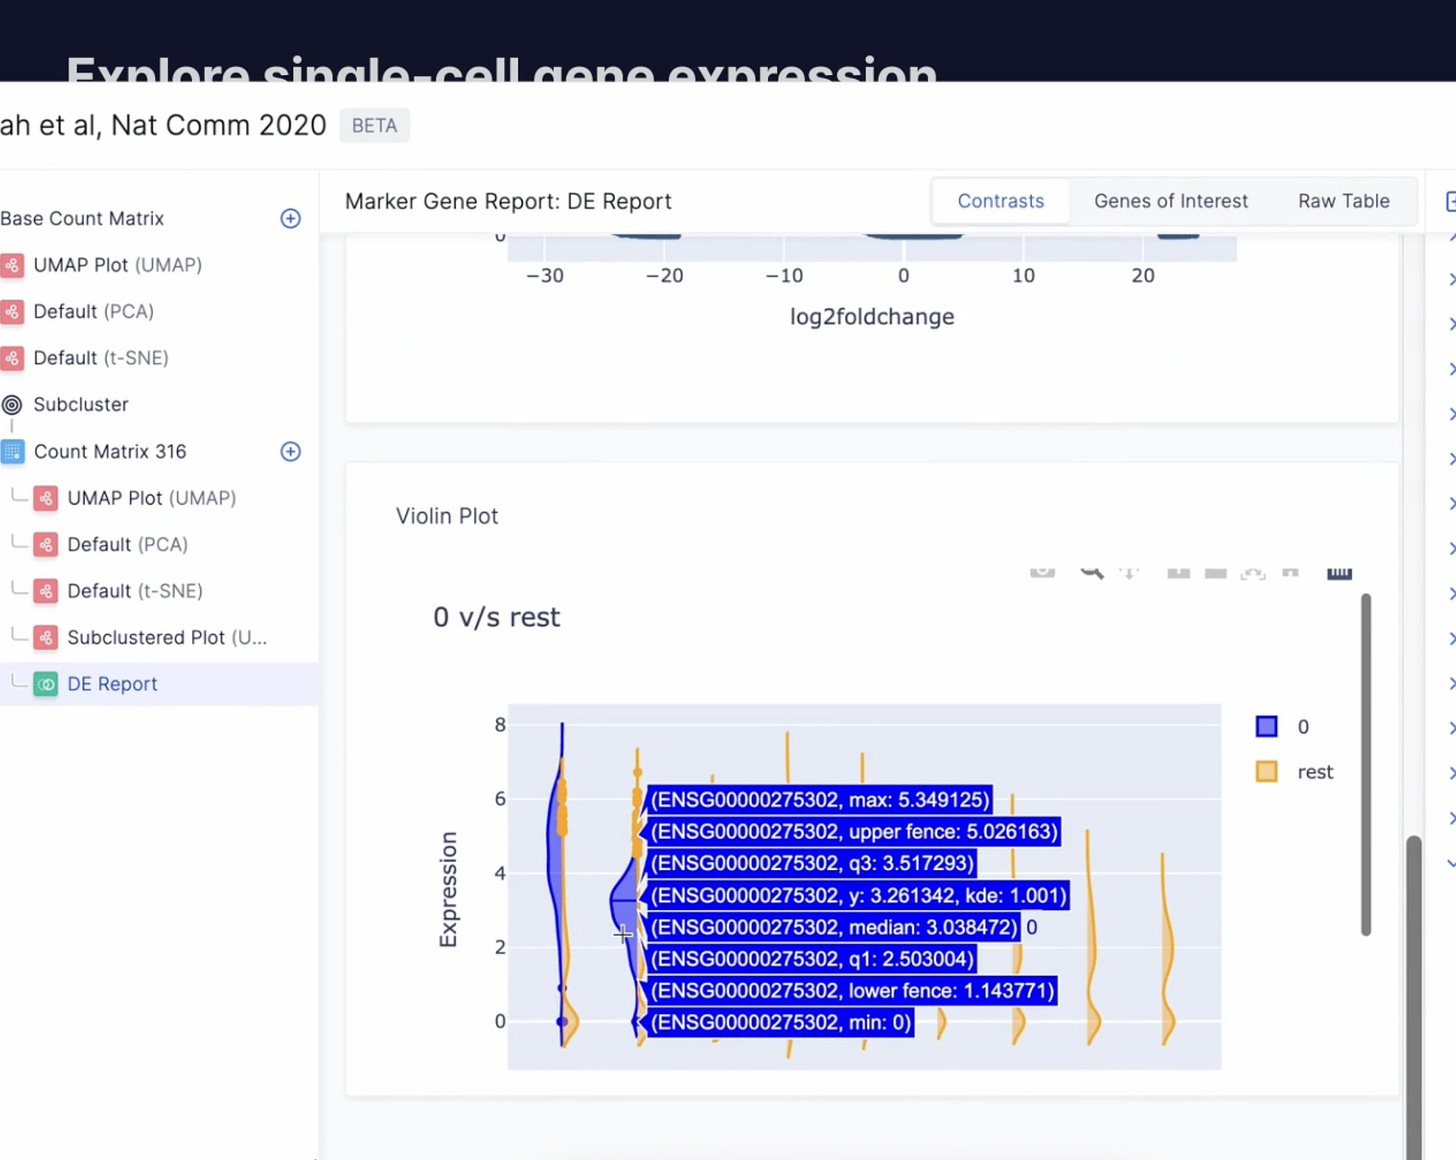Download violin plot as PNG via camera icon
The image size is (1456, 1160).
click(x=1043, y=572)
